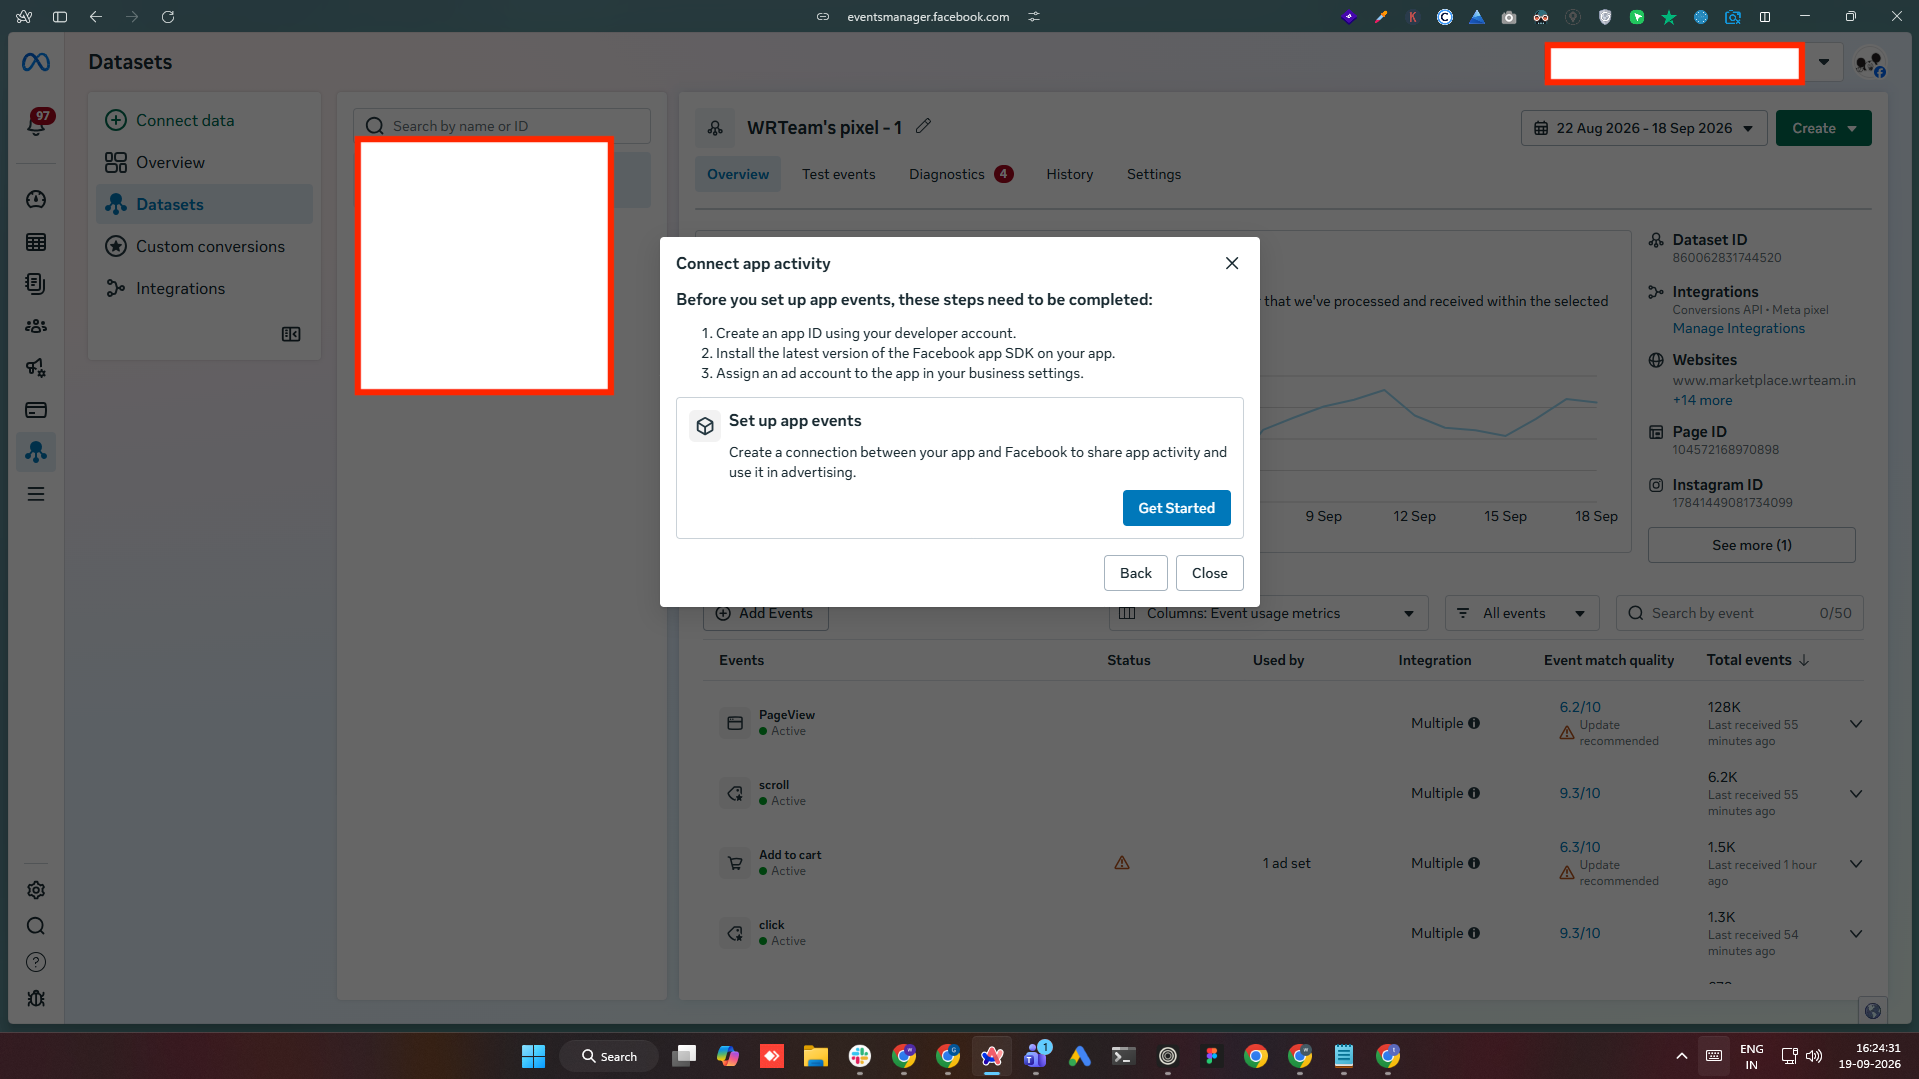Image resolution: width=1919 pixels, height=1079 pixels.
Task: Click the Search by name or ID field
Action: 502,126
